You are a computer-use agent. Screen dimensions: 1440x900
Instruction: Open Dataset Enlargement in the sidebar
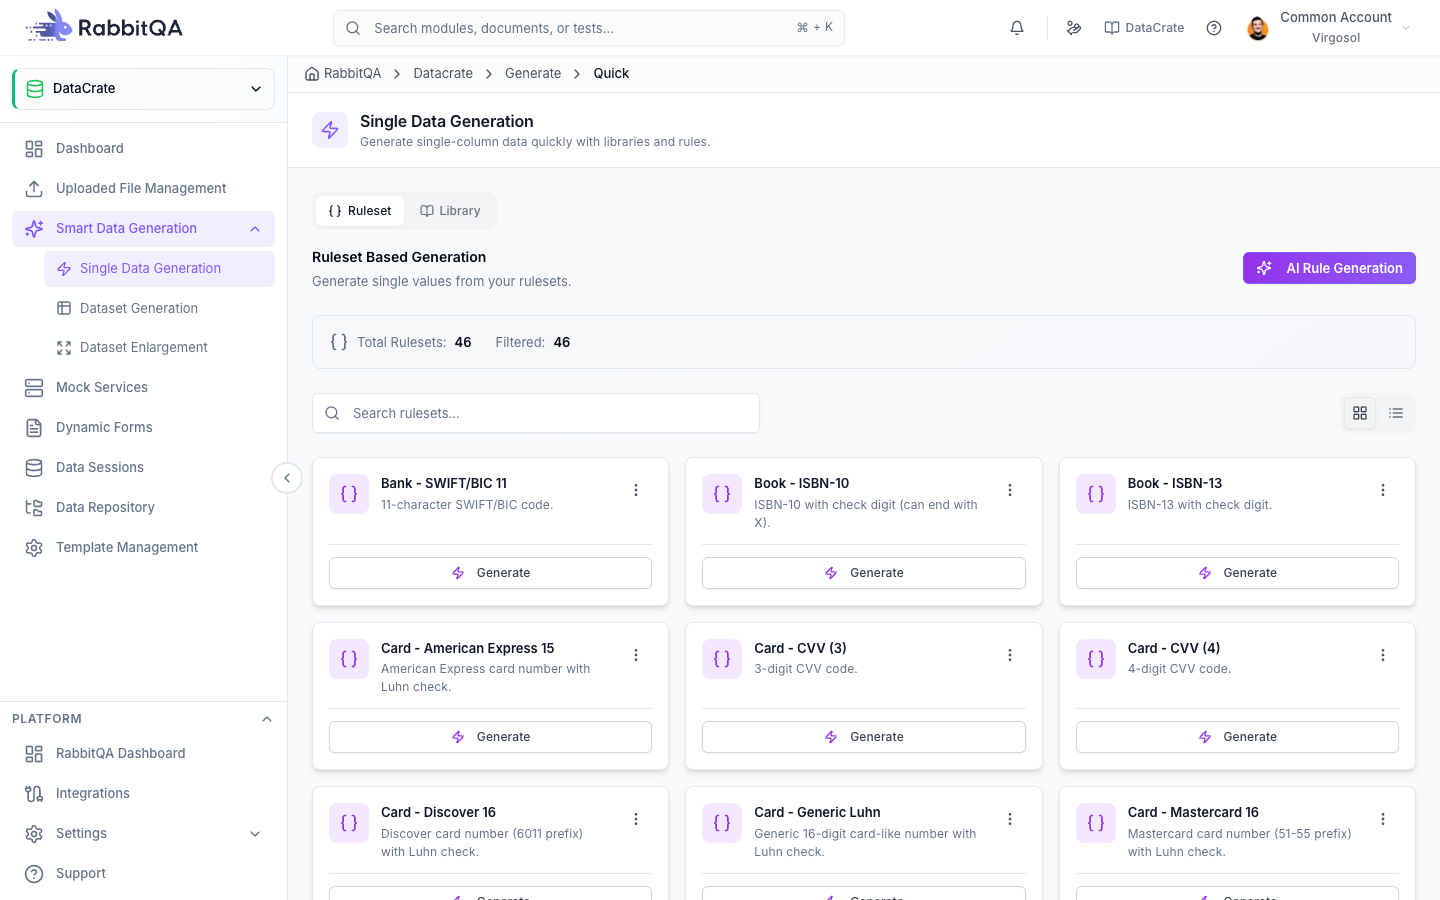(159, 348)
